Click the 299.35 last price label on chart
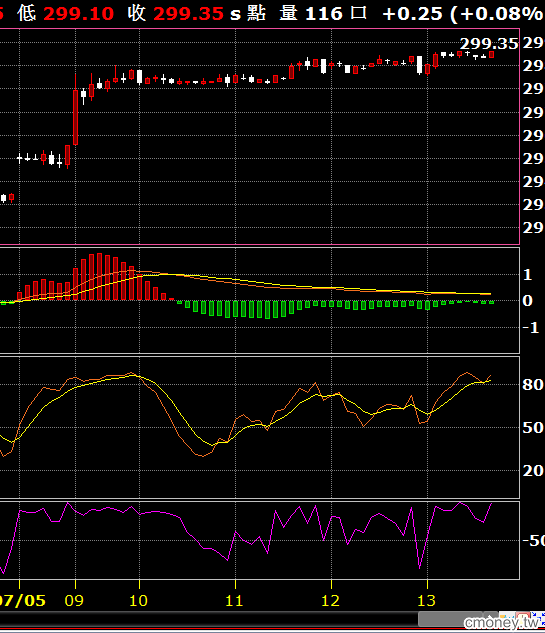This screenshot has height=633, width=545. [489, 44]
